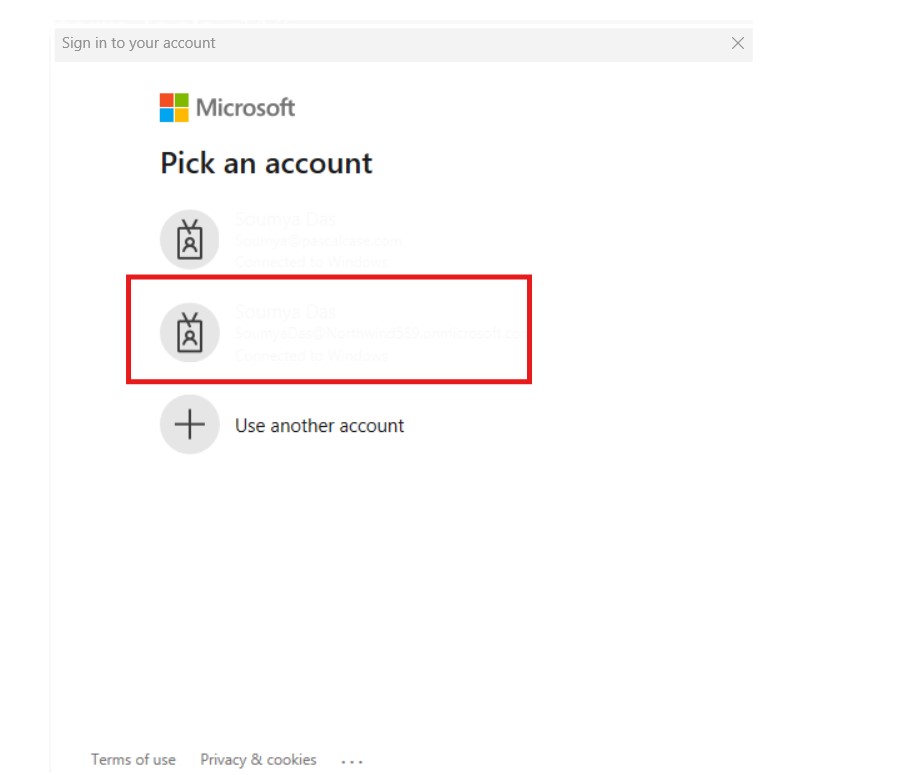Open the Privacy & cookies link
Screen dimensions: 911x775
(258, 760)
